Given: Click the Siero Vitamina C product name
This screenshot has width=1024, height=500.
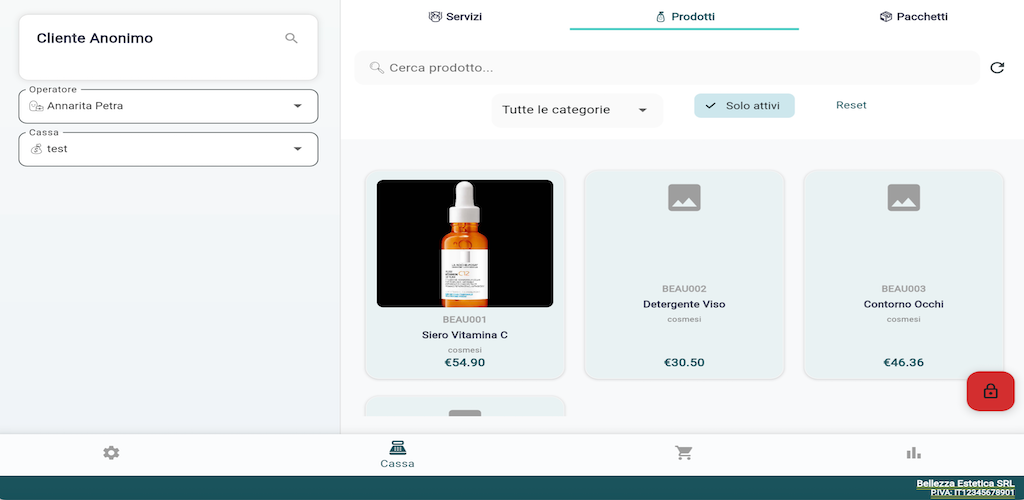Looking at the screenshot, I should coord(465,335).
